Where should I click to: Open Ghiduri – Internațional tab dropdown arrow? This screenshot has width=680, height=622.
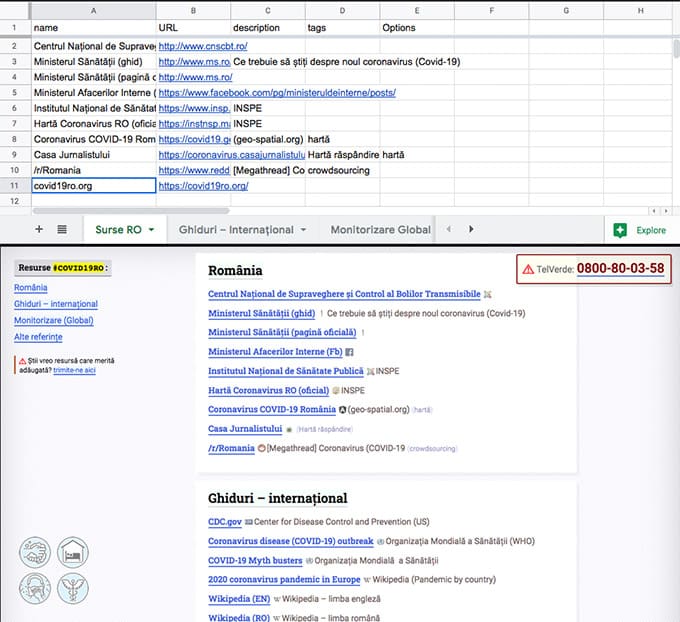303,230
